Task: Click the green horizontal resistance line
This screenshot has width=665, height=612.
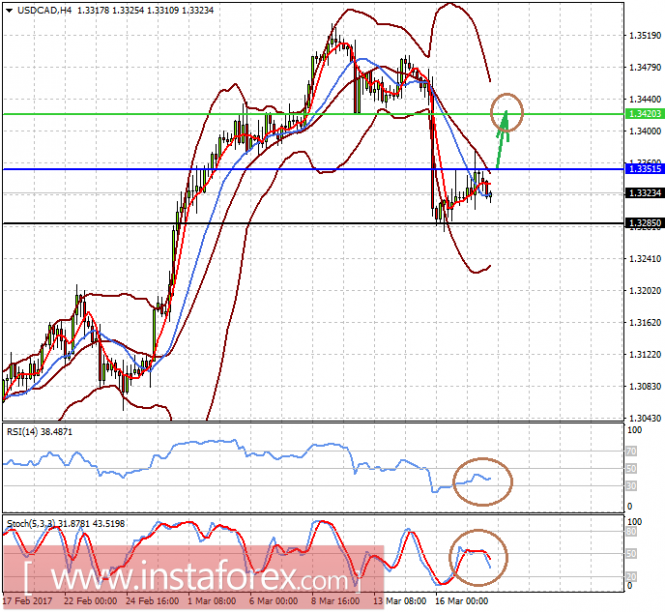Action: point(313,114)
